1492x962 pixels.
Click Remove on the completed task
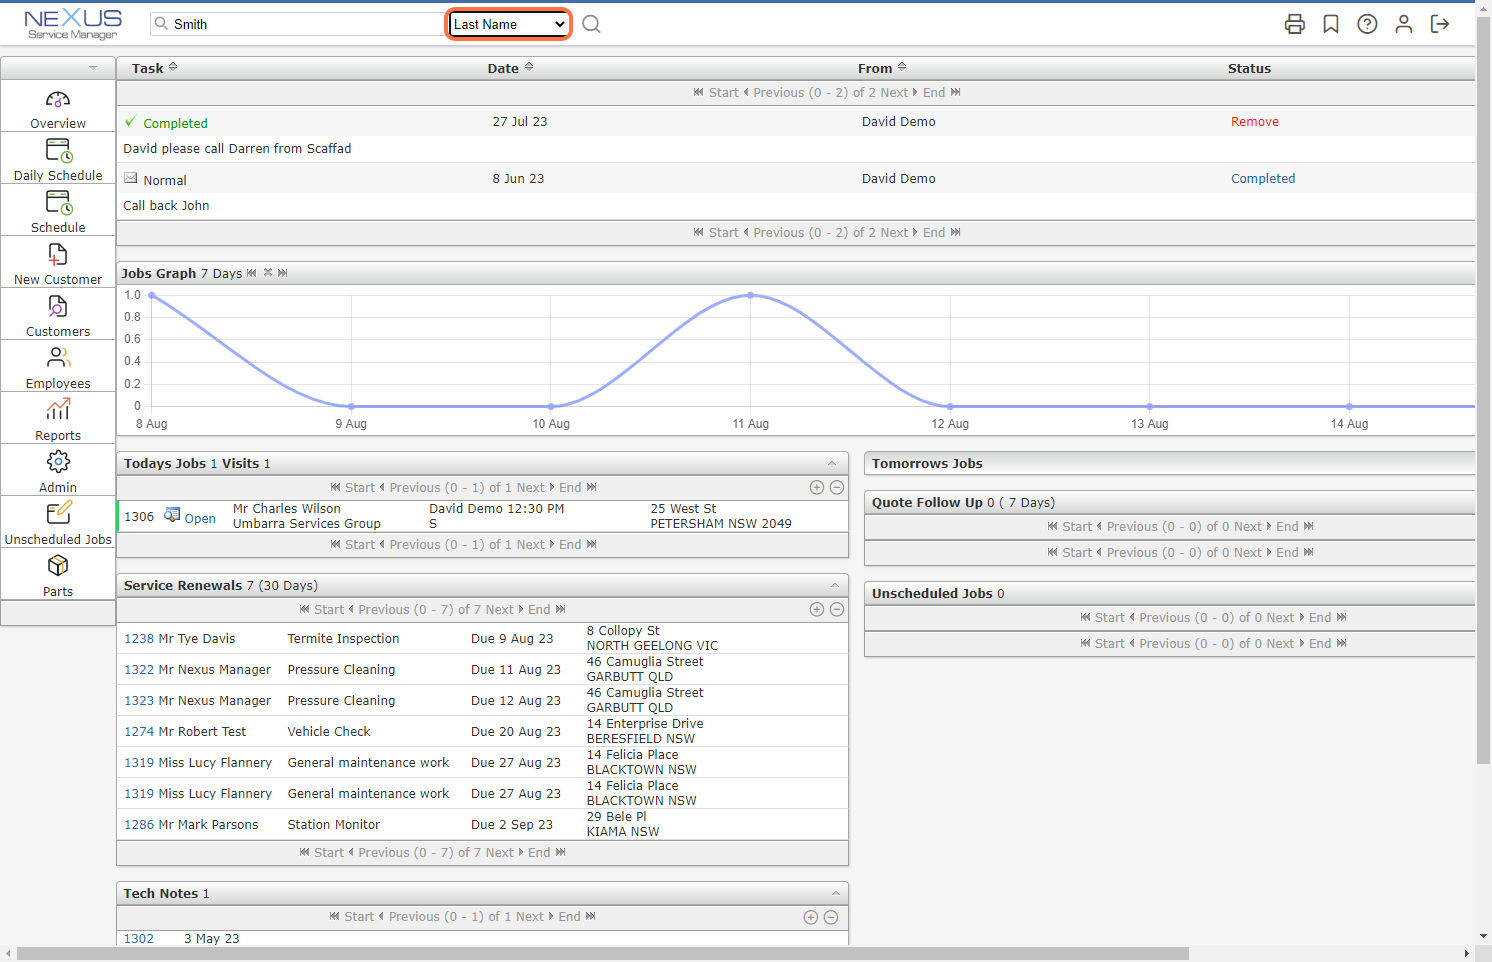click(x=1255, y=122)
